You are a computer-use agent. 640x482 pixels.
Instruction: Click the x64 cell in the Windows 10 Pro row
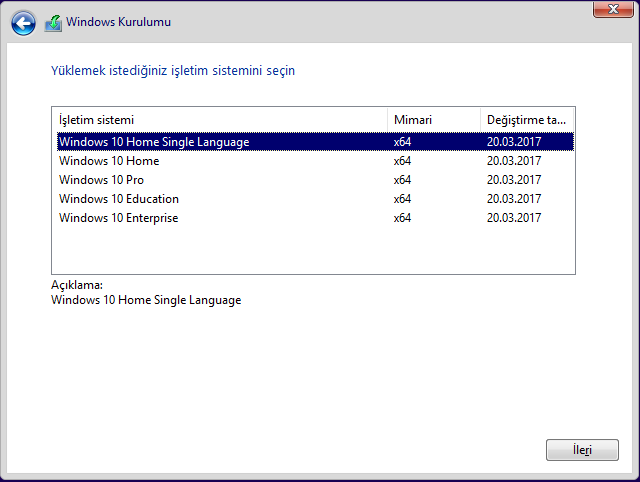tap(402, 180)
